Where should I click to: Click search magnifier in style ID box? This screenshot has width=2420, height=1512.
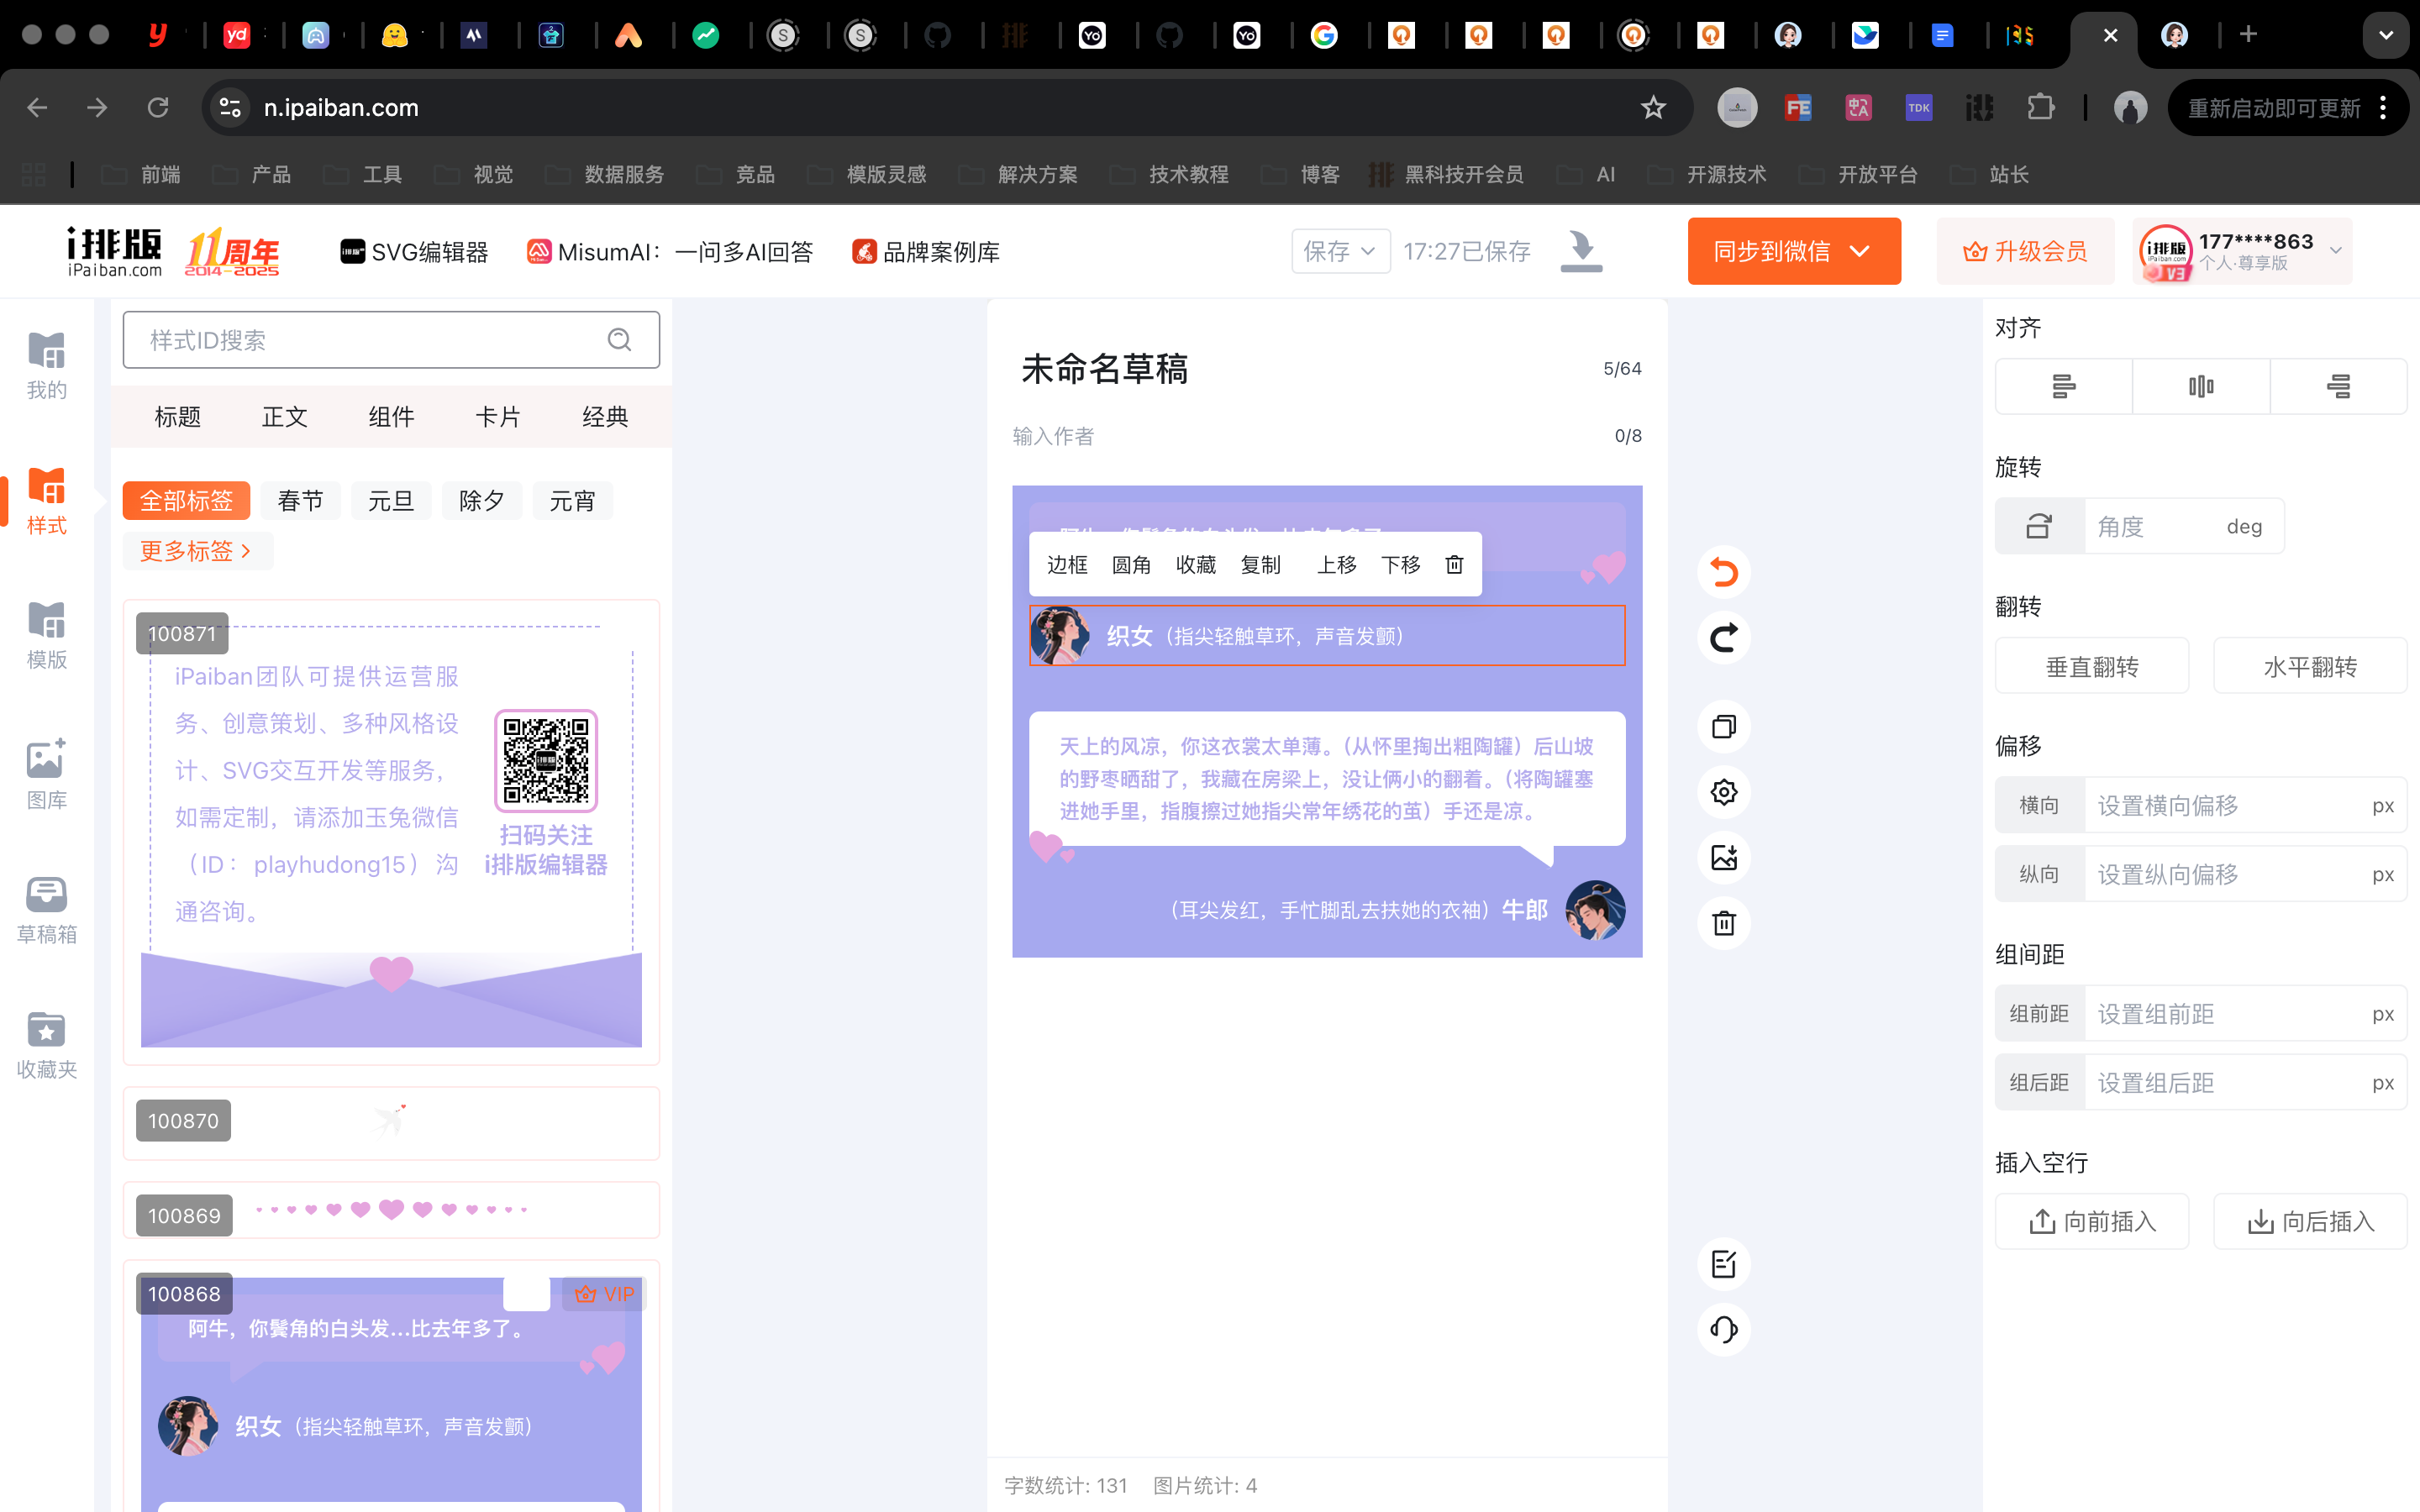pos(619,340)
